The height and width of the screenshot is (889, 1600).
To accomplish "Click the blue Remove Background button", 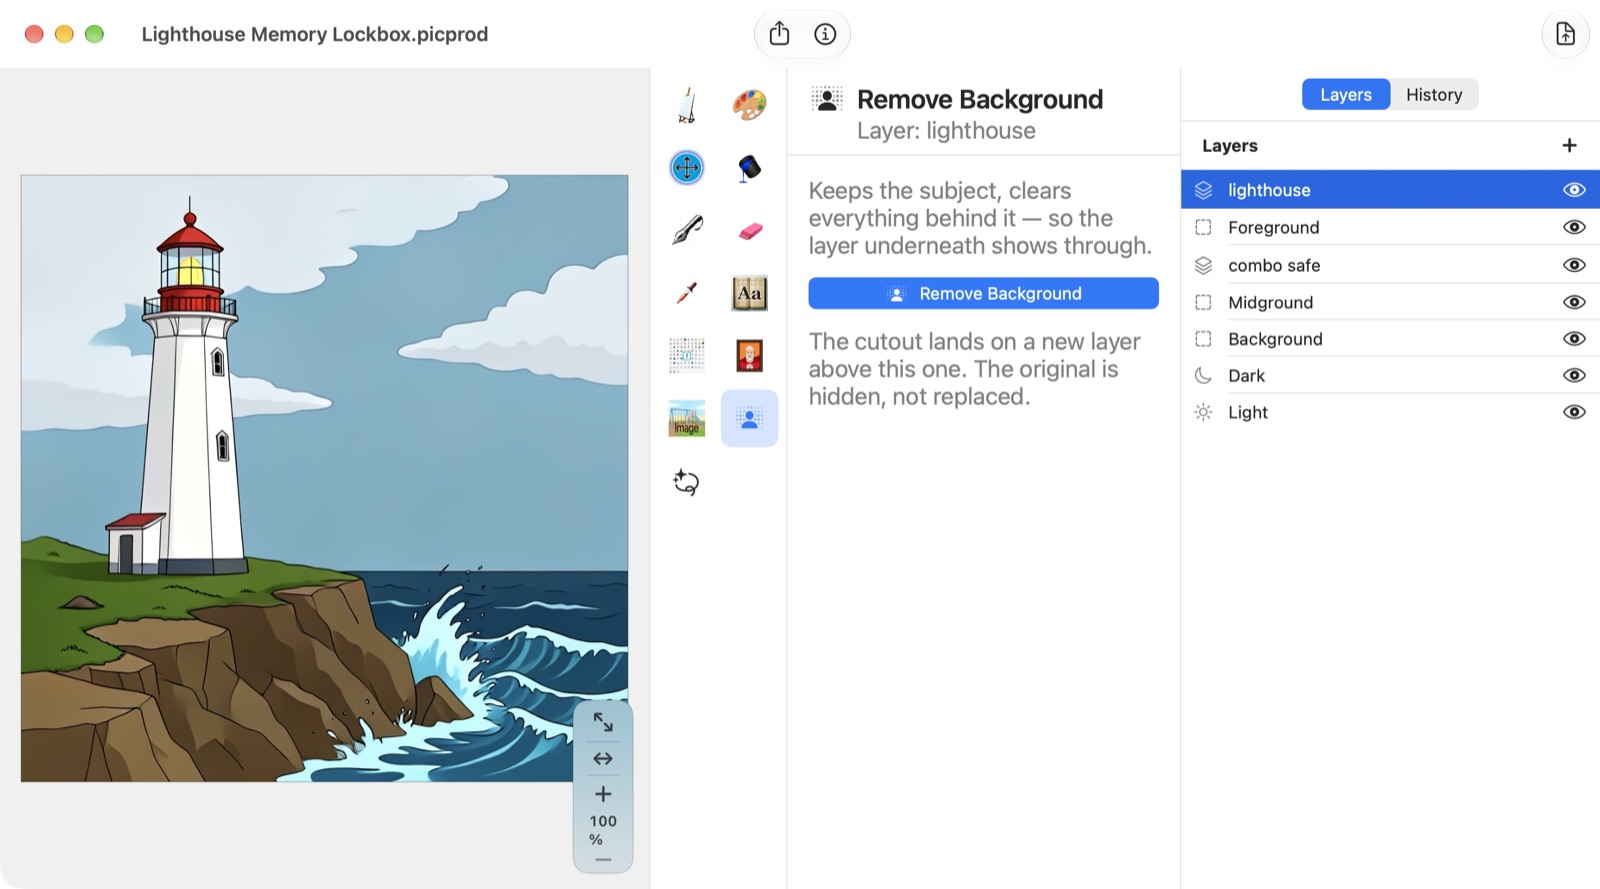I will coord(983,293).
